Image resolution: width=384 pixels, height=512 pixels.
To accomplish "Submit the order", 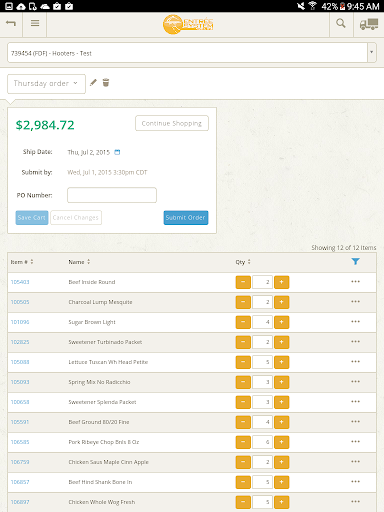I will pyautogui.click(x=186, y=218).
